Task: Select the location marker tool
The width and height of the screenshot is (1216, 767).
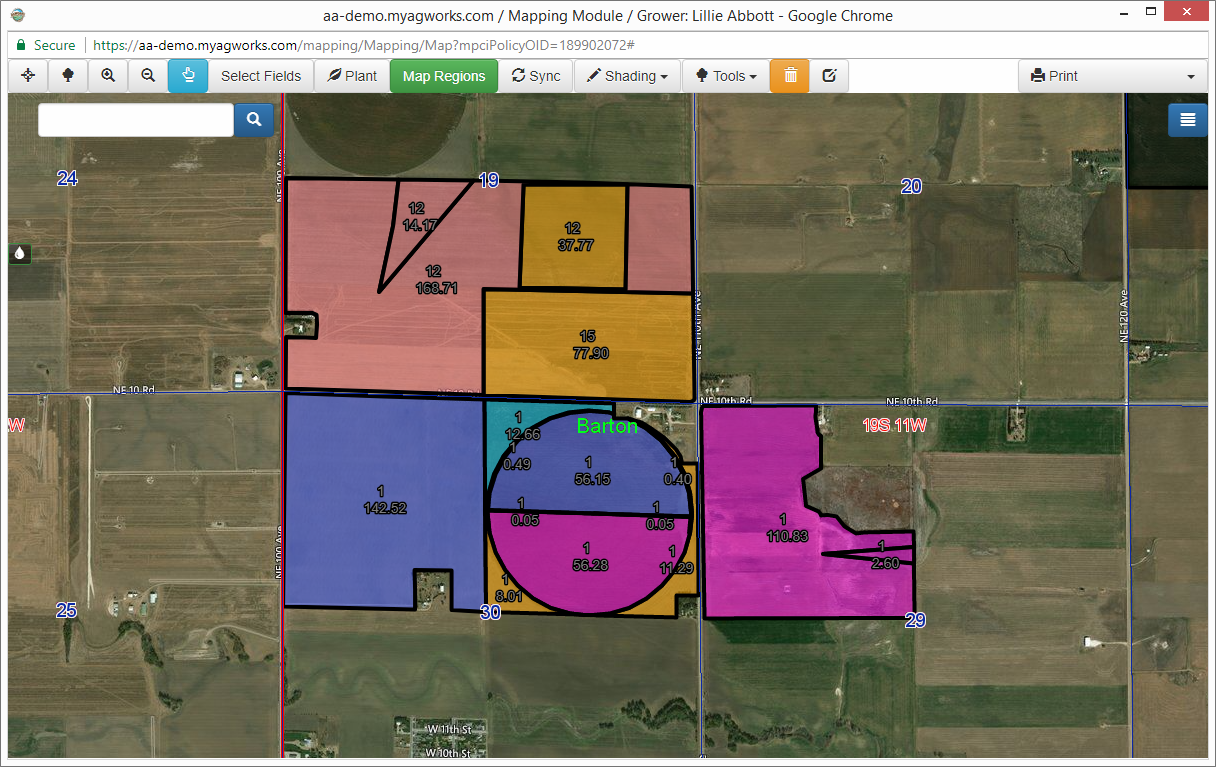Action: (x=68, y=75)
